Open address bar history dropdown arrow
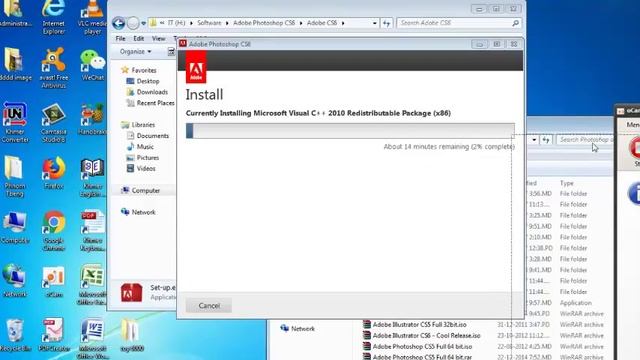Viewport: 640px width, 360px height. coord(375,23)
